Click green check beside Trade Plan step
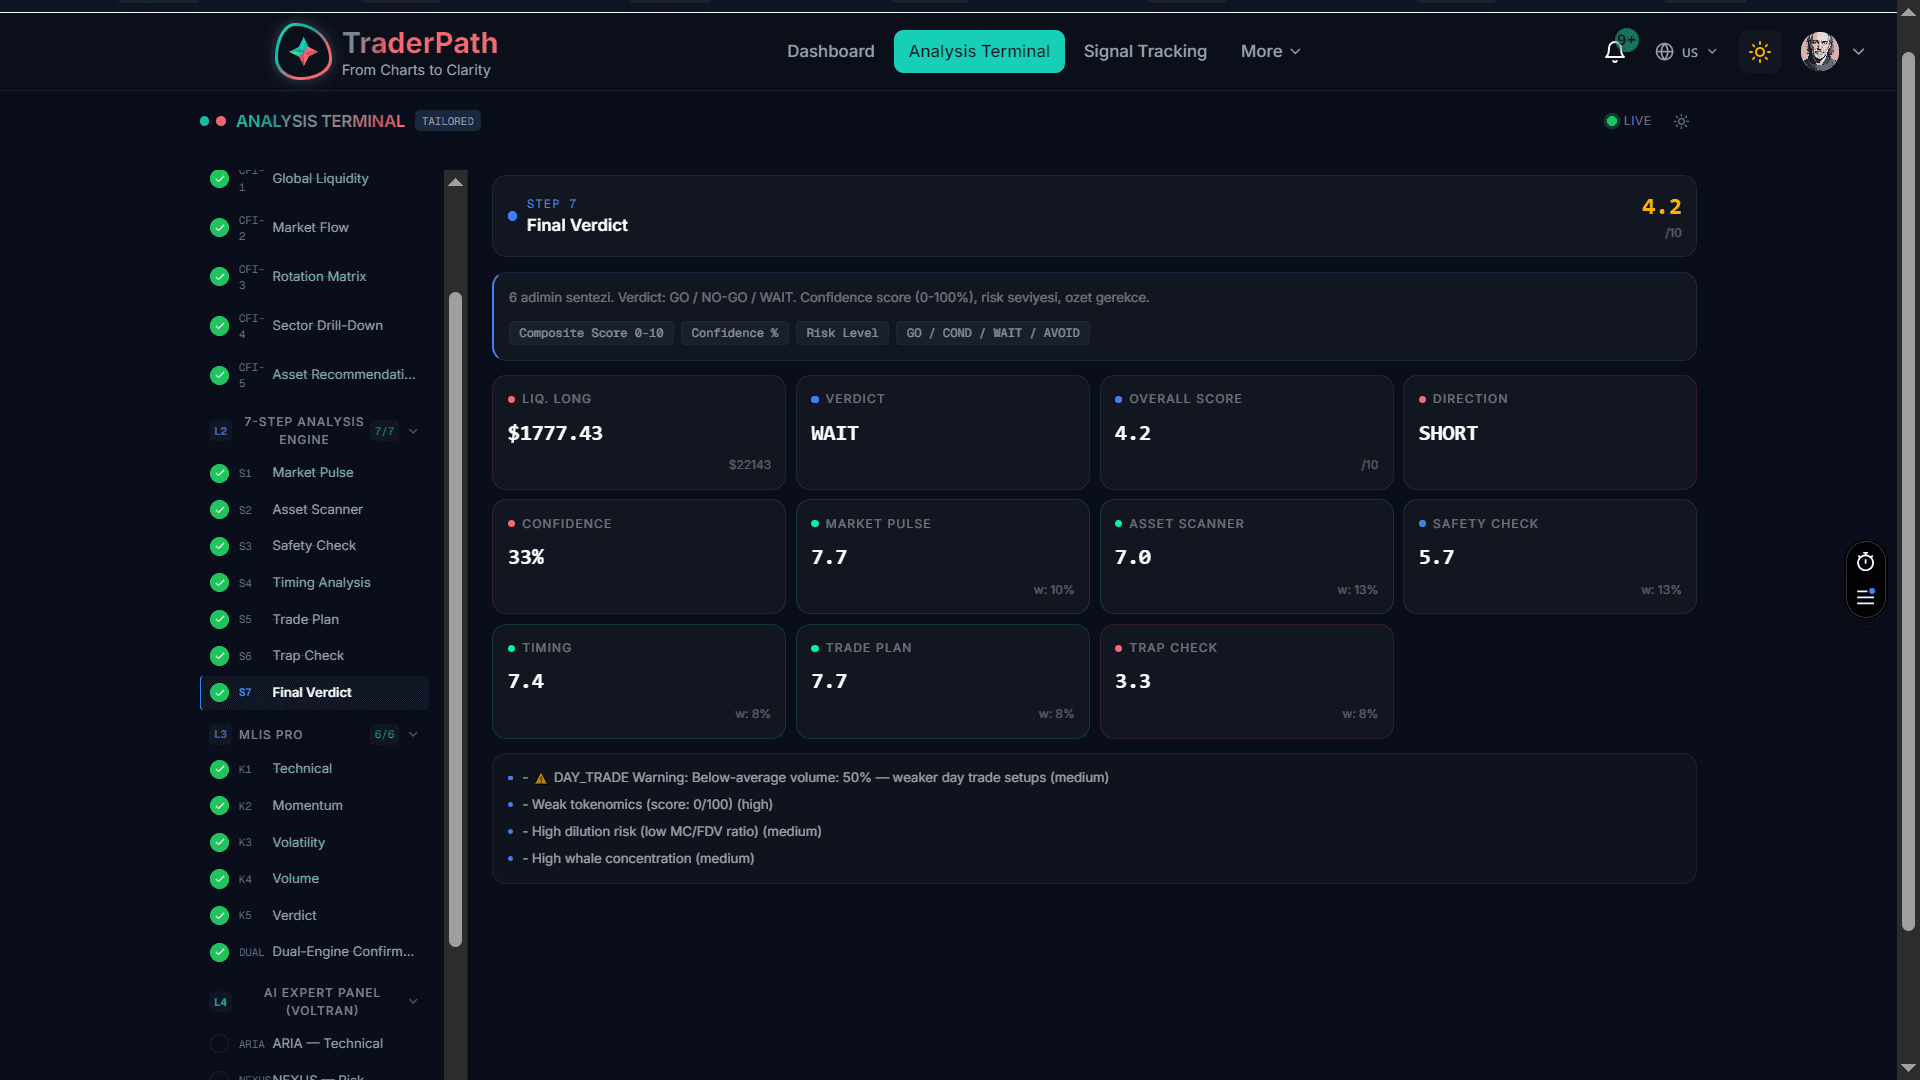Screen dimensions: 1920x1080 (x=220, y=620)
